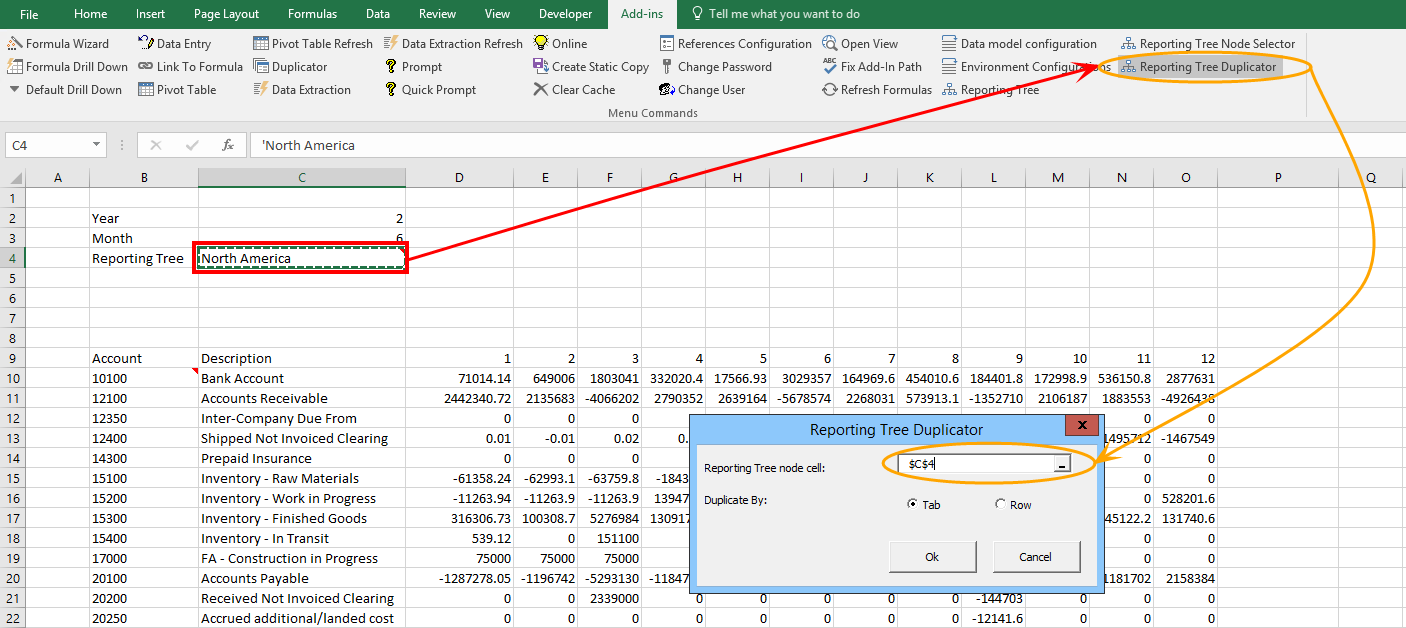
Task: Expand the Name Box dropdown
Action: 96,145
